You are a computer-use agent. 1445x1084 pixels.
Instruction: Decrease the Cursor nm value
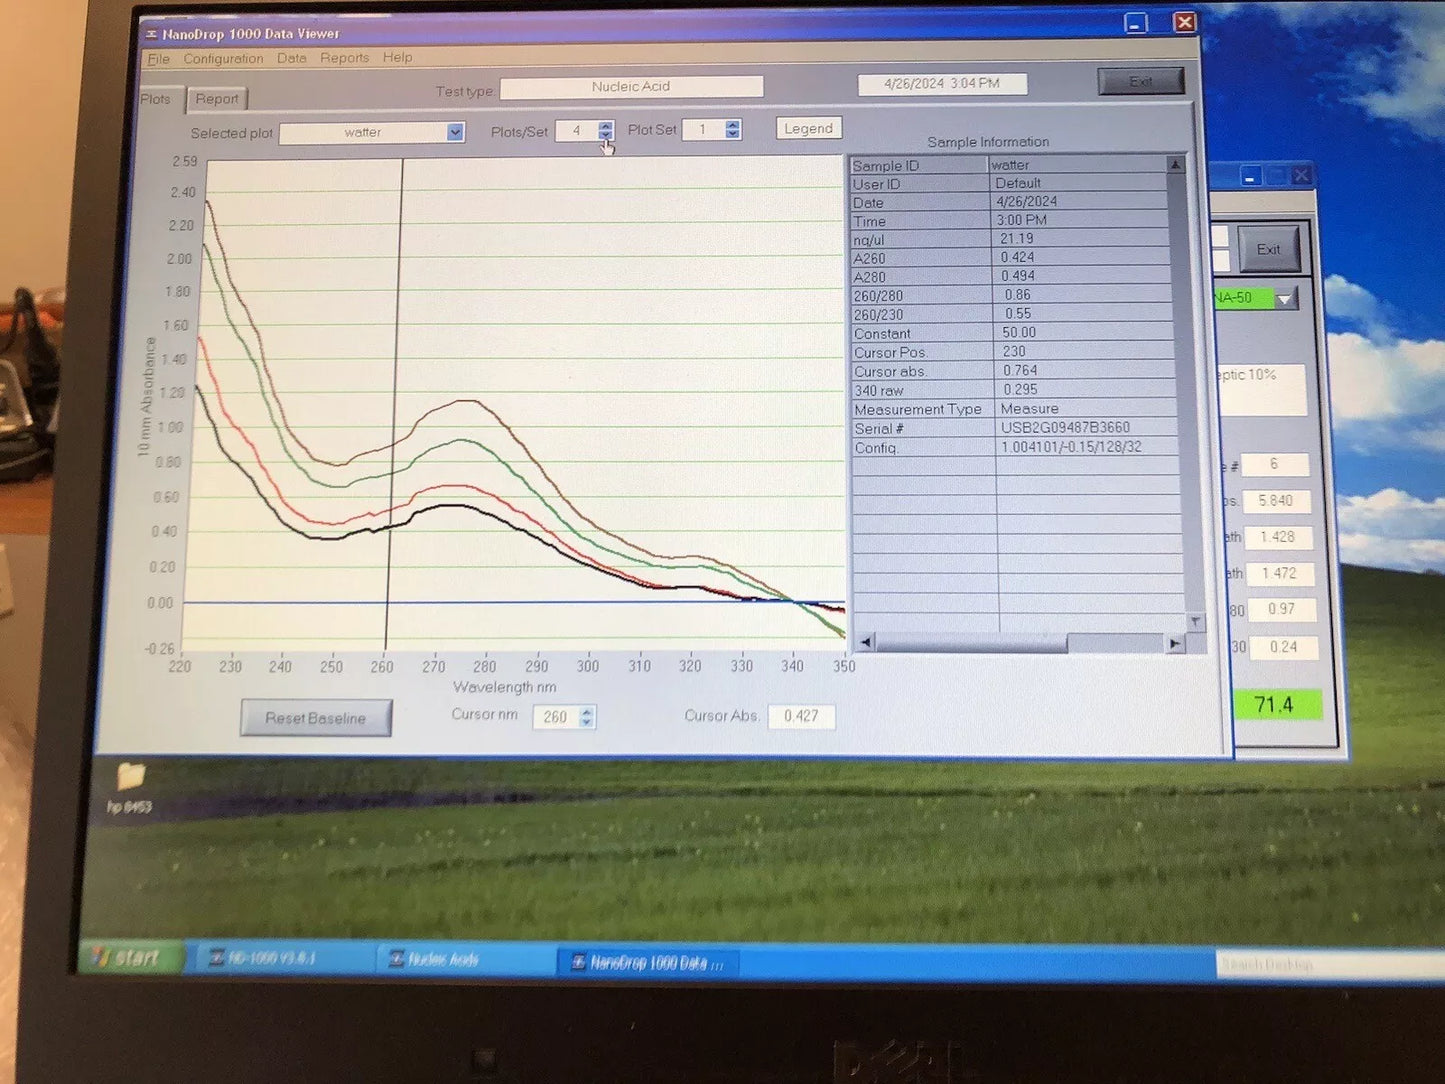point(587,722)
